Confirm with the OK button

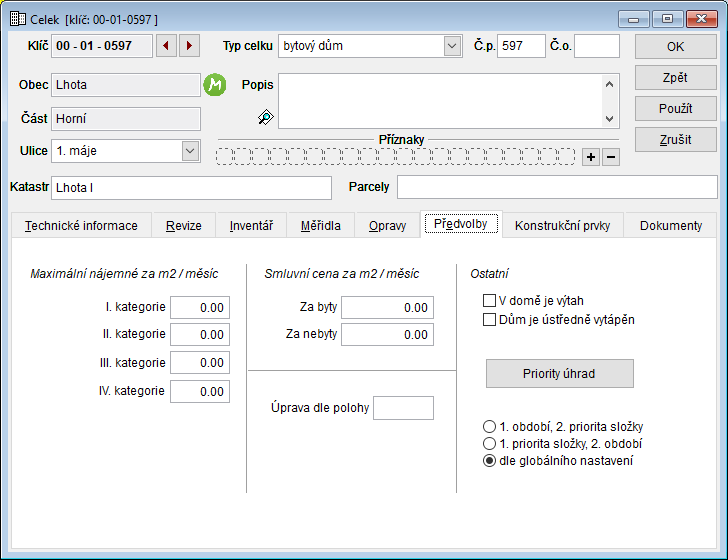tap(675, 46)
